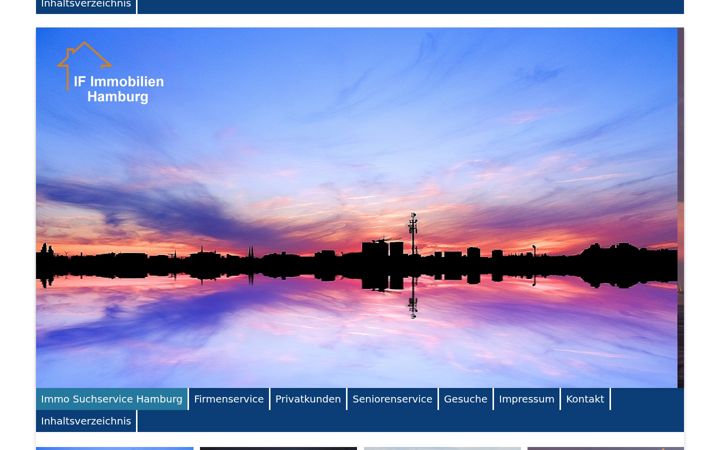Open the Hamburg skyline sunset banner image
Viewport: 720px width, 450px height.
(x=356, y=208)
